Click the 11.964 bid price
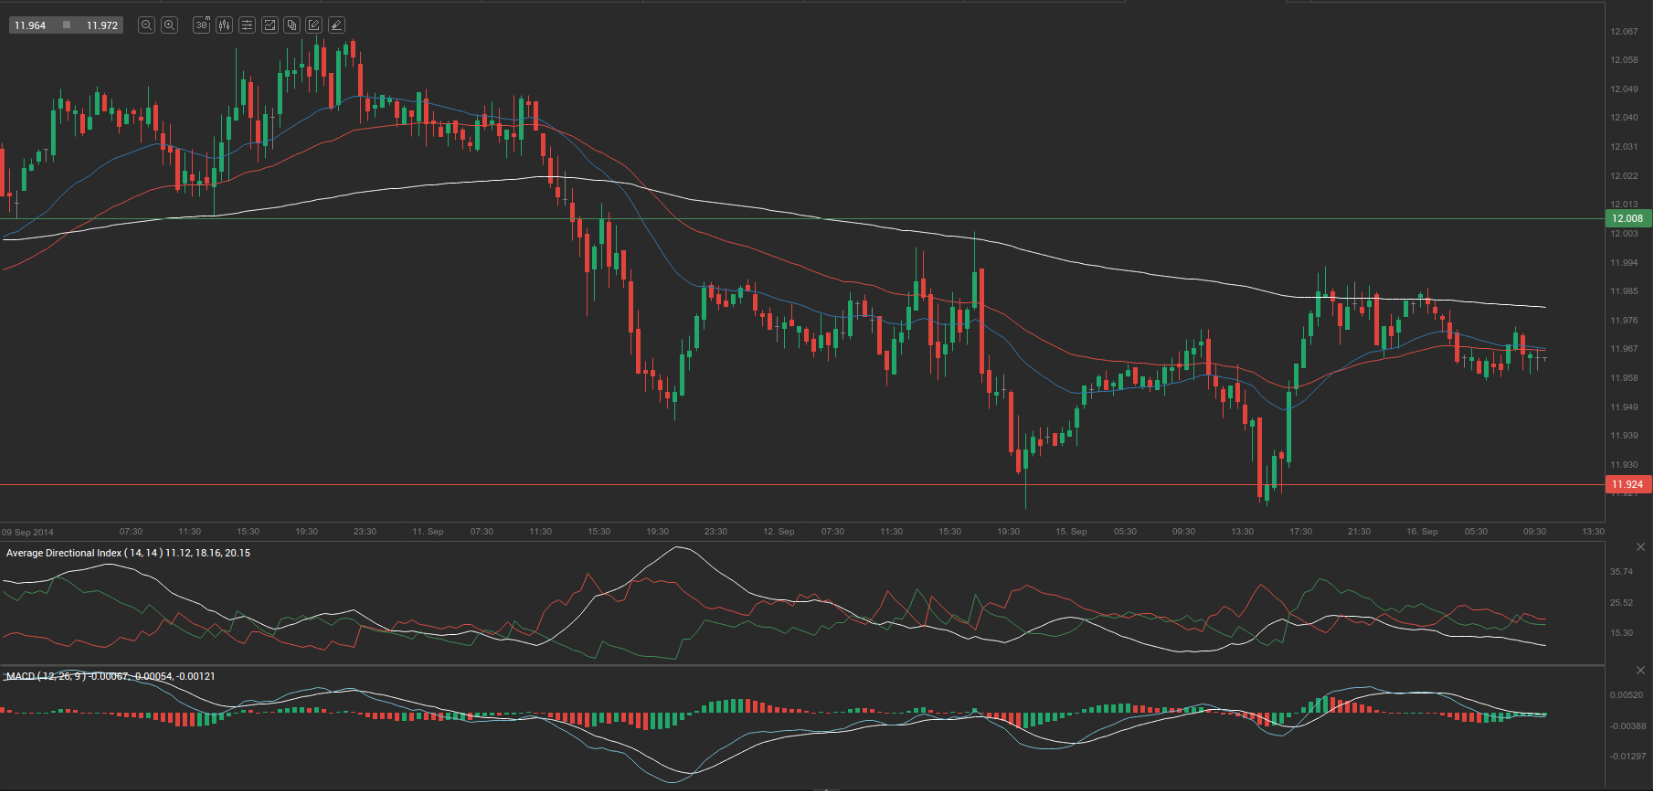 click(30, 25)
